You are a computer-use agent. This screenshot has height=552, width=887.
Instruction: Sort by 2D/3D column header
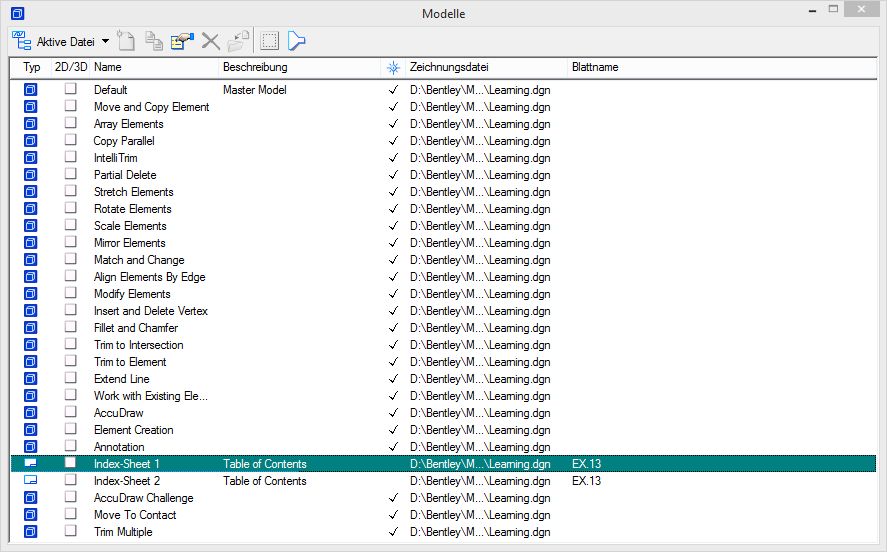pos(71,67)
